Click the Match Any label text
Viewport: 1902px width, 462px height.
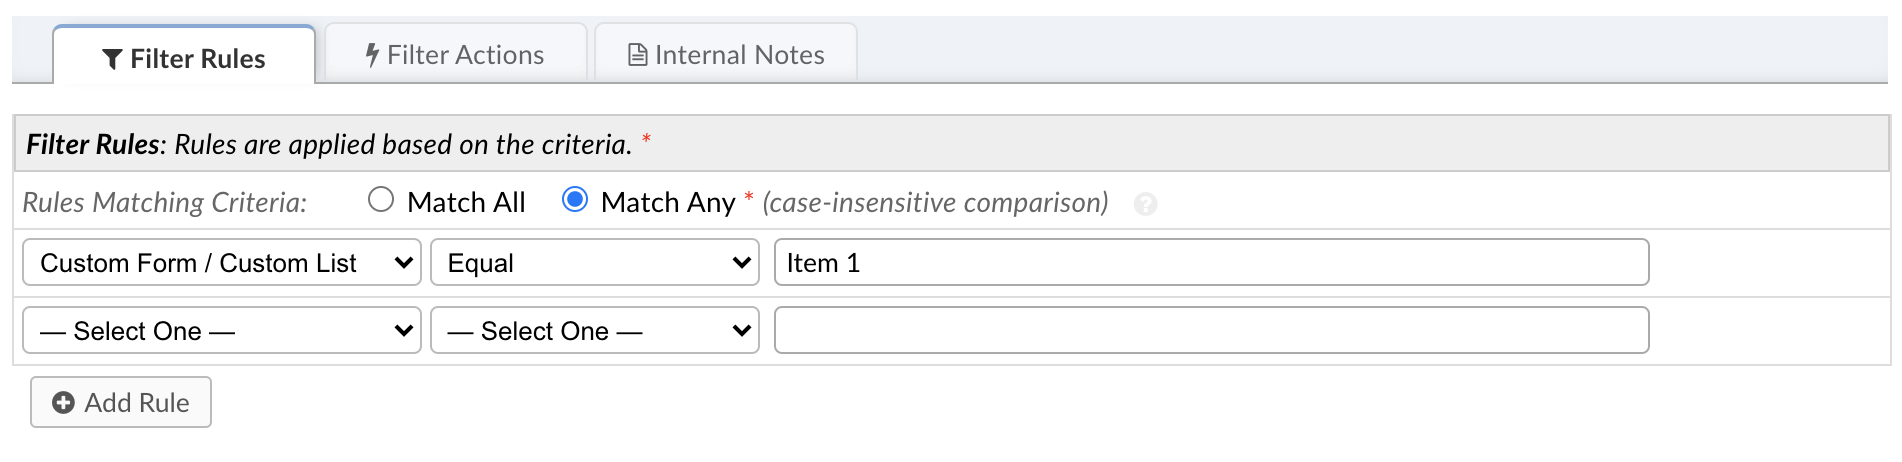[x=668, y=203]
